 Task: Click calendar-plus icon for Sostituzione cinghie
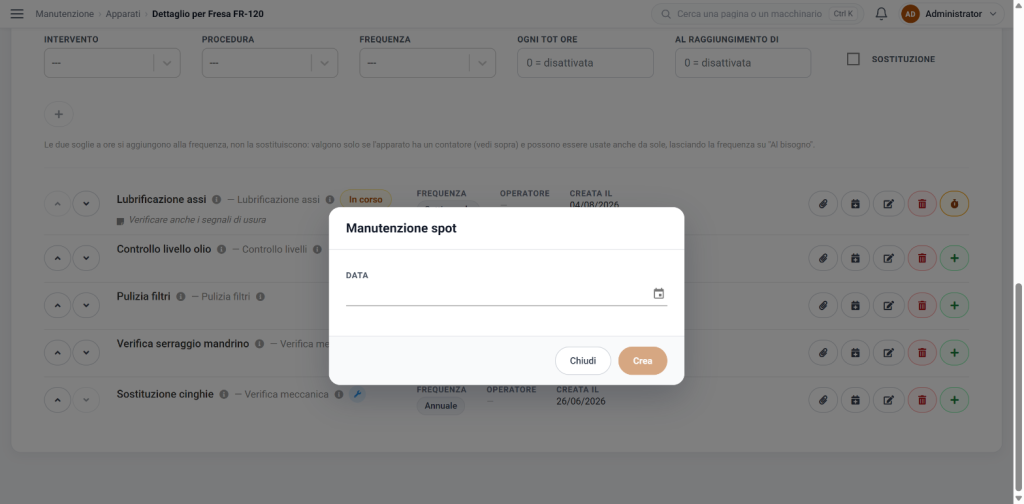pyautogui.click(x=856, y=400)
